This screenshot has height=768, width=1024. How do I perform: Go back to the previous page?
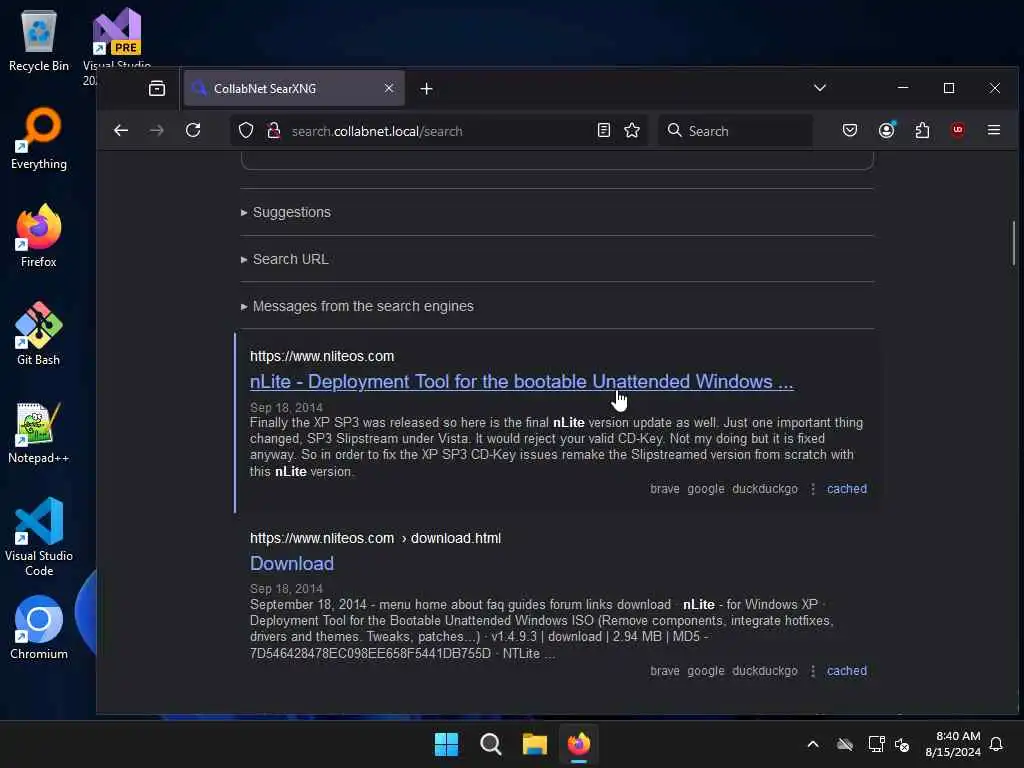121,131
